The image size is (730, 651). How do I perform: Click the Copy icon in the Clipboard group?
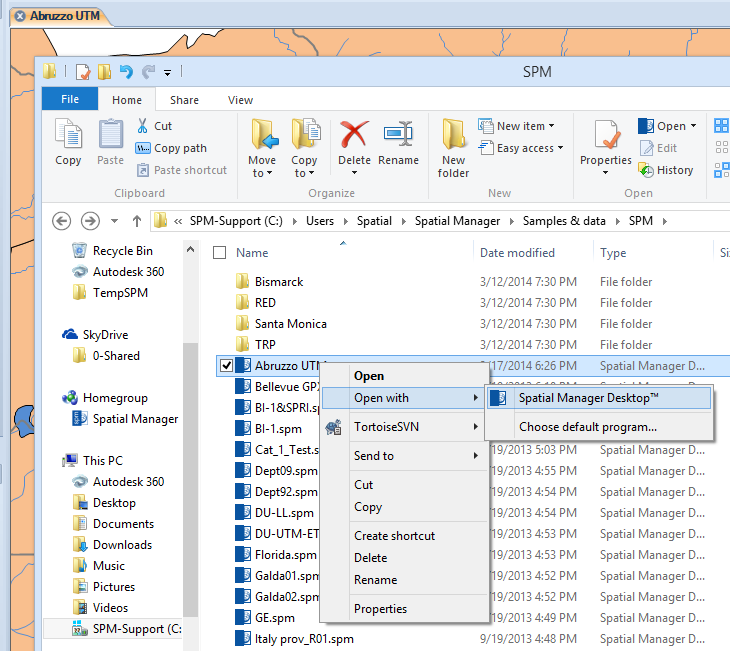[x=68, y=136]
